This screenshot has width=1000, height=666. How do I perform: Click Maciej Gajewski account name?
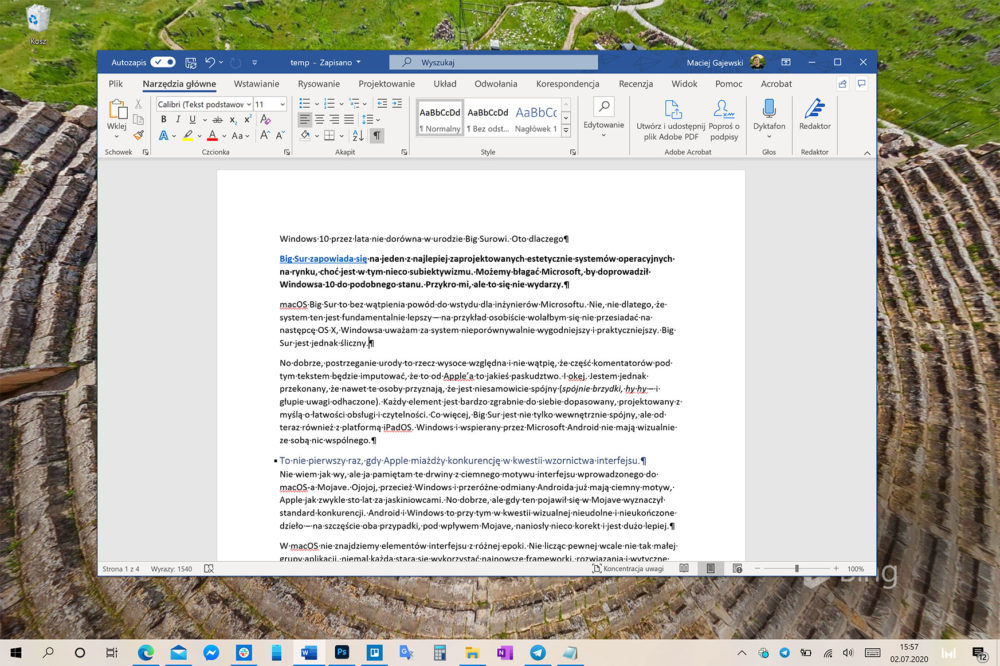(714, 63)
